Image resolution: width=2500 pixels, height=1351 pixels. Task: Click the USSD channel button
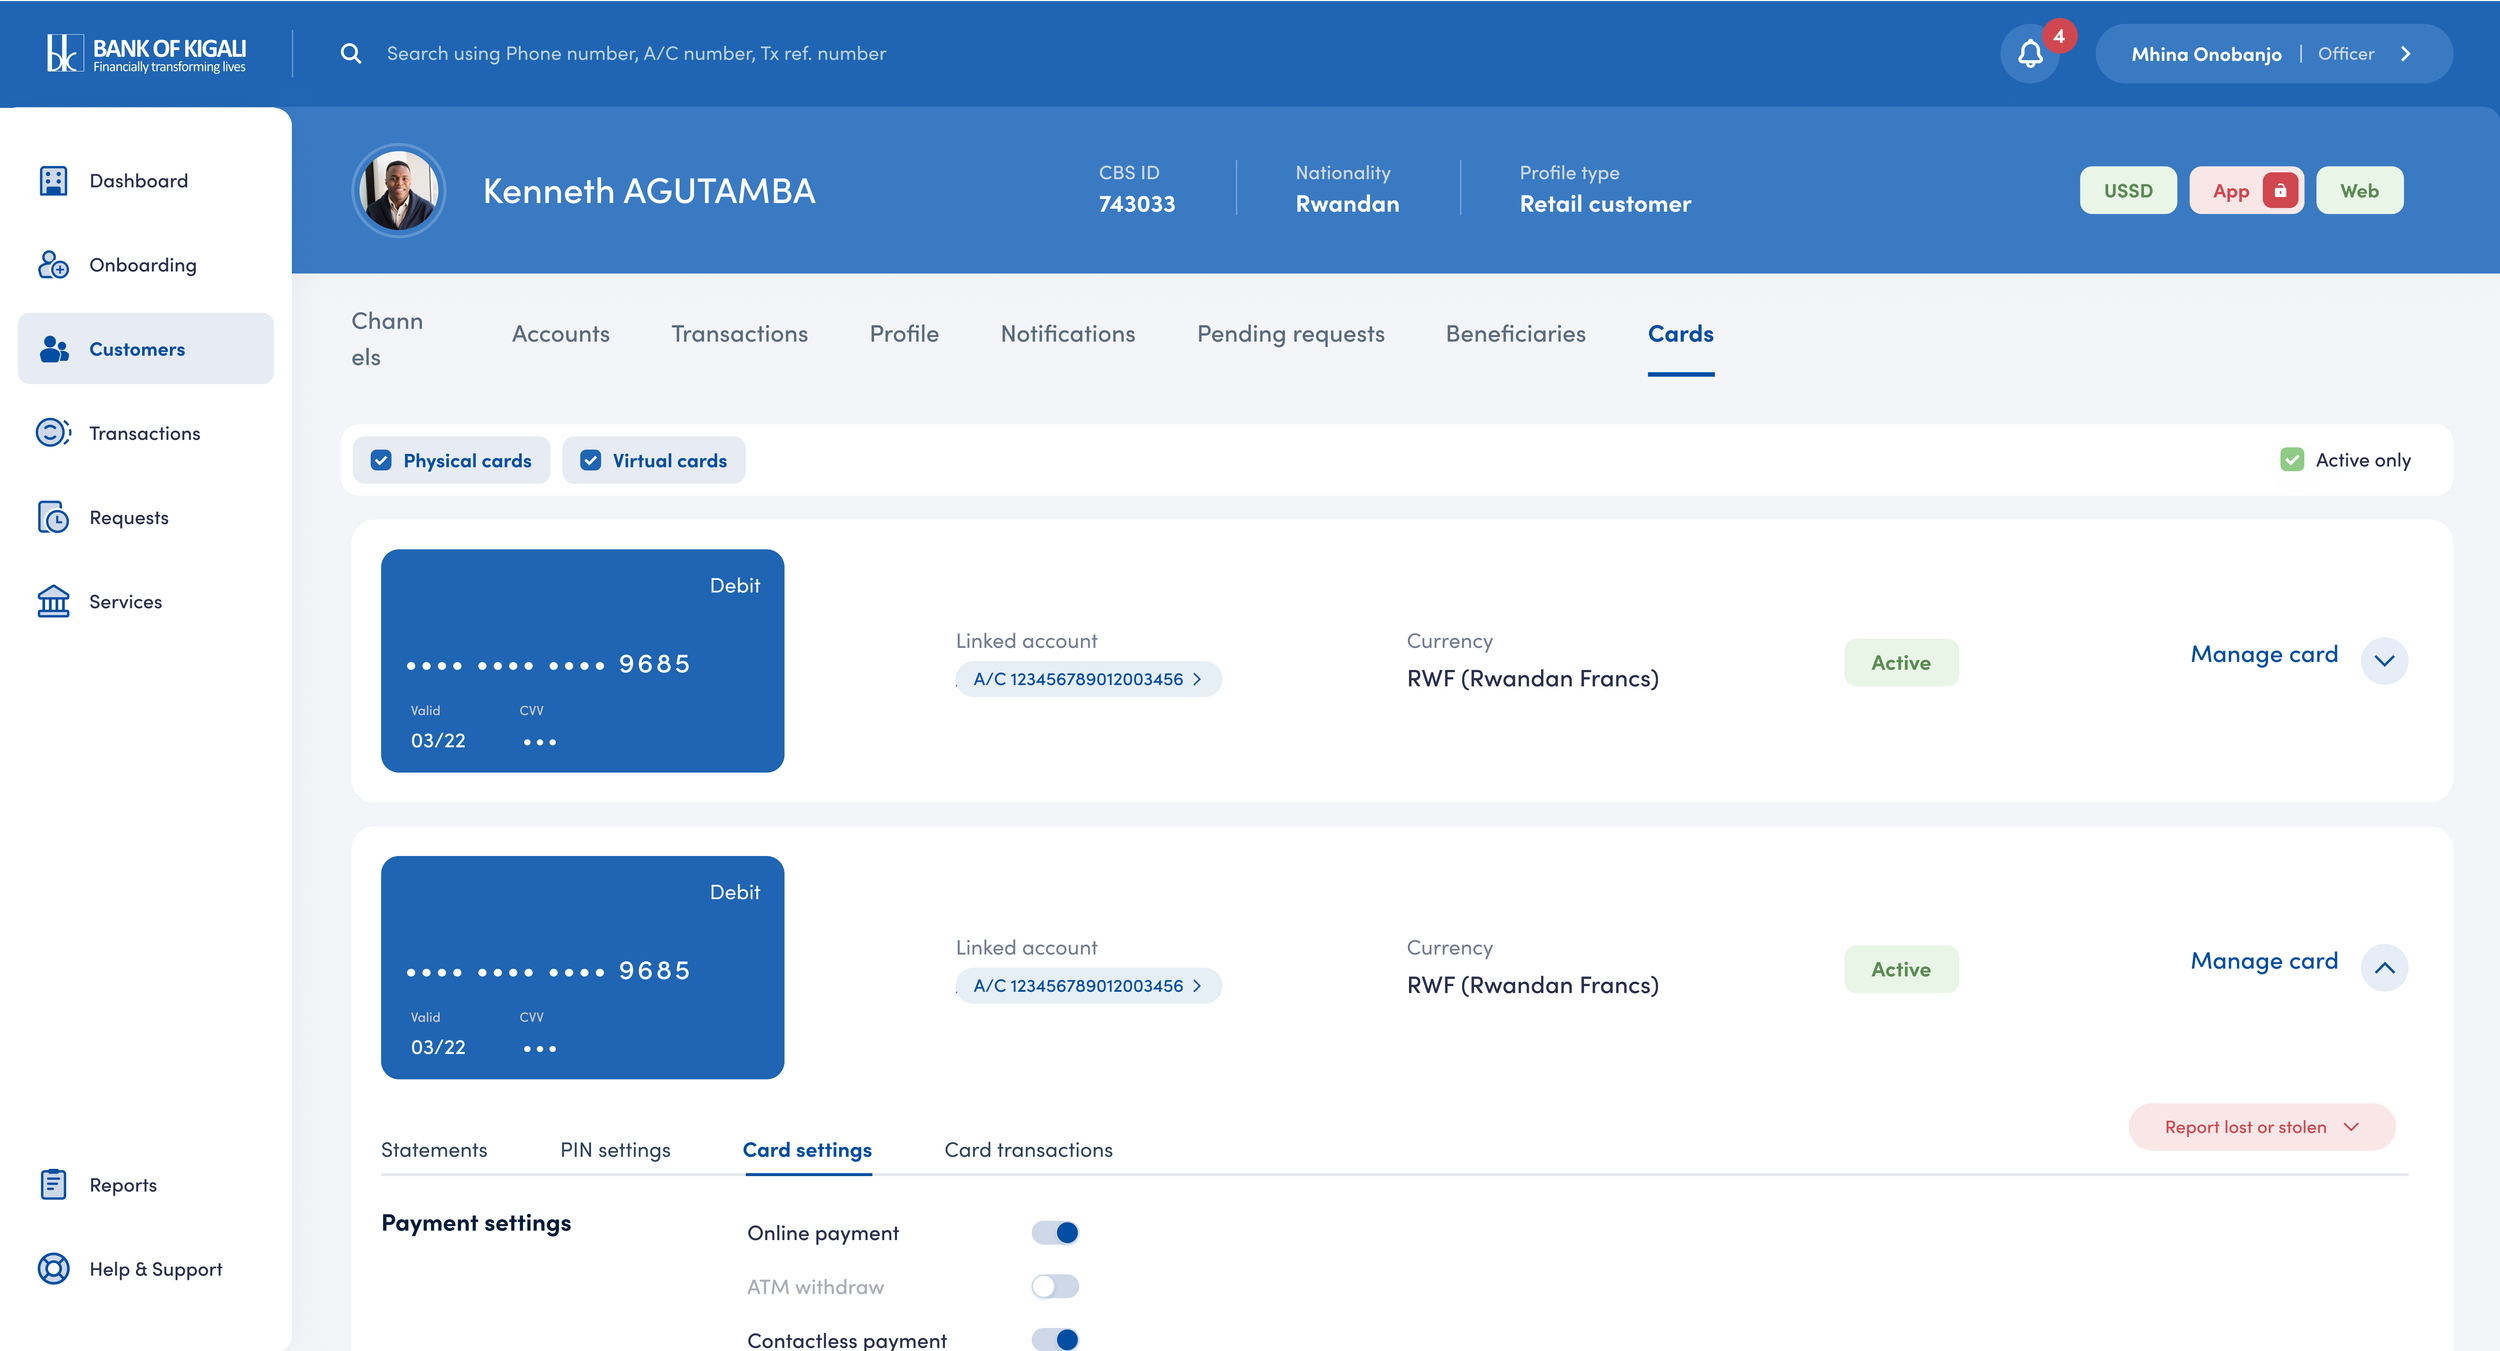(x=2127, y=191)
